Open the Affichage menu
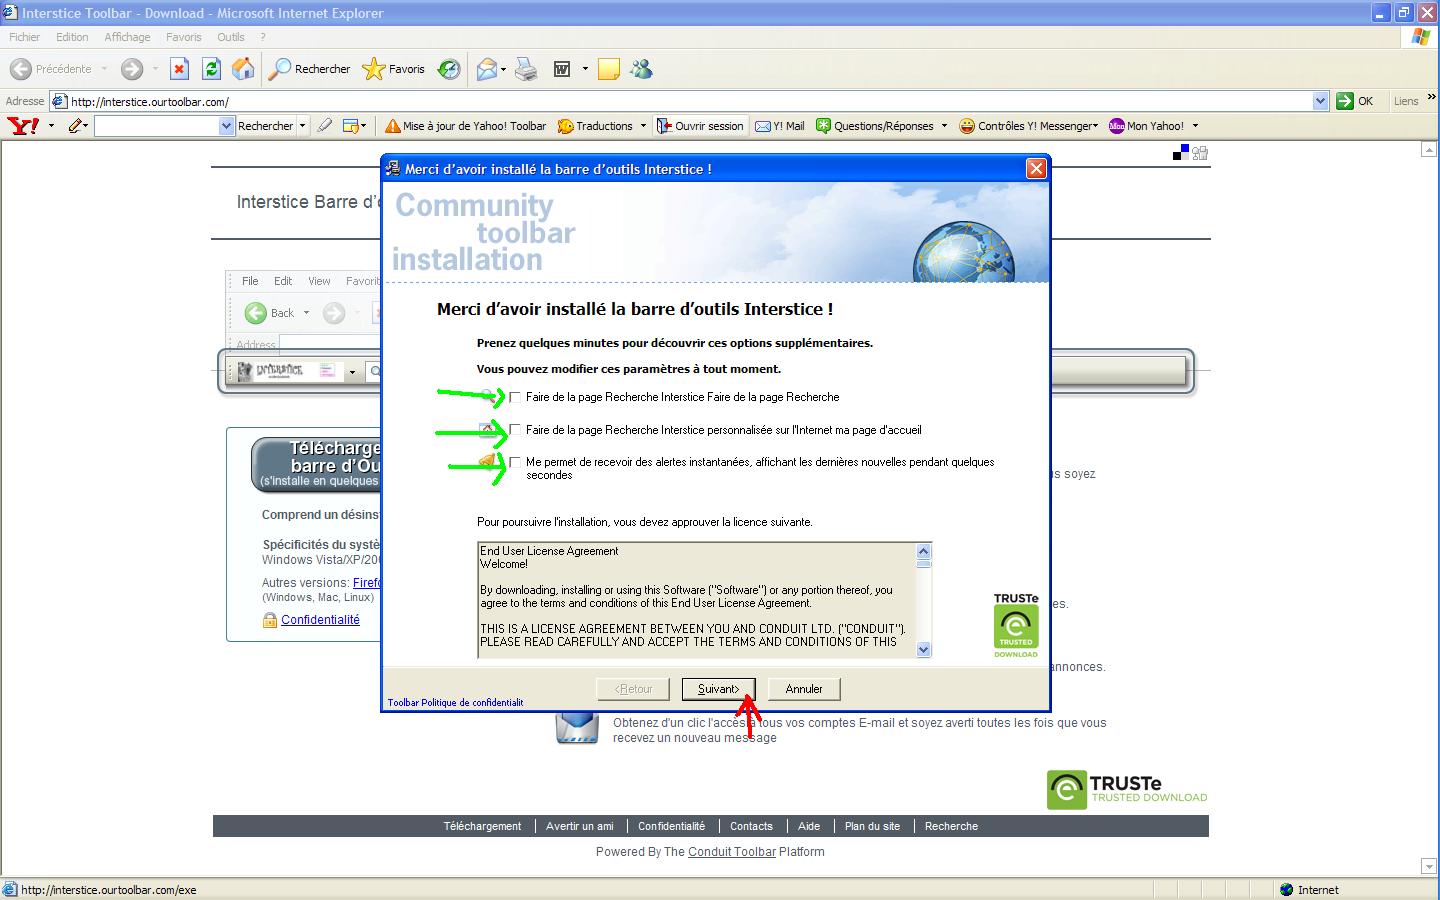Viewport: 1440px width, 900px height. click(127, 37)
